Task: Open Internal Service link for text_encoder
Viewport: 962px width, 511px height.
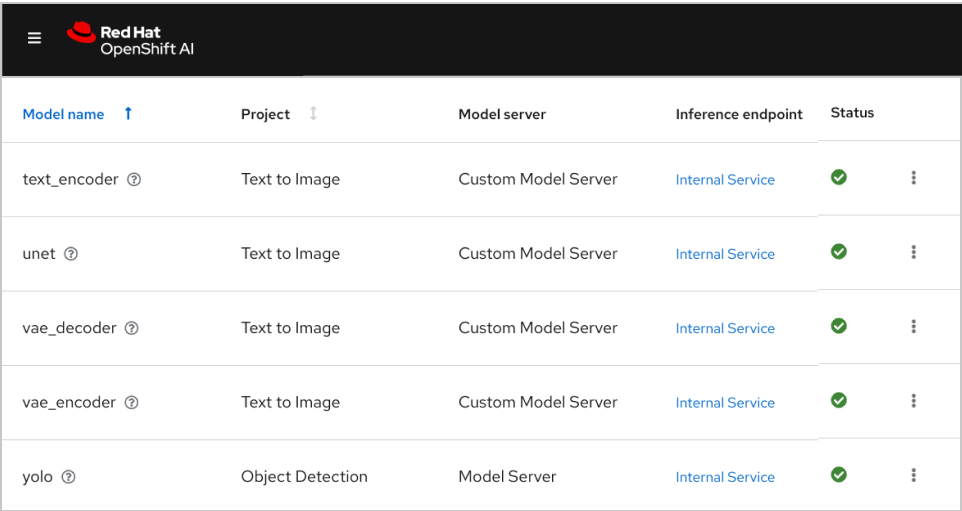Action: [725, 180]
